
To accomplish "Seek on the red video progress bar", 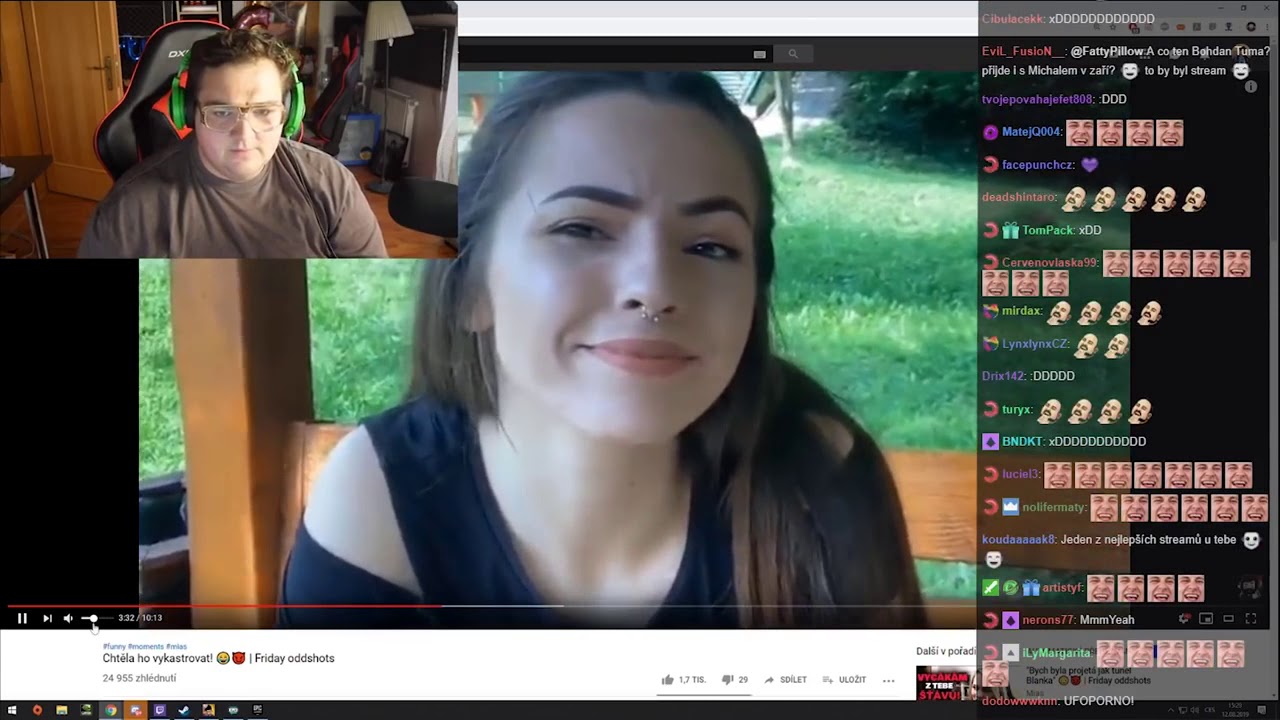I will tap(491, 605).
